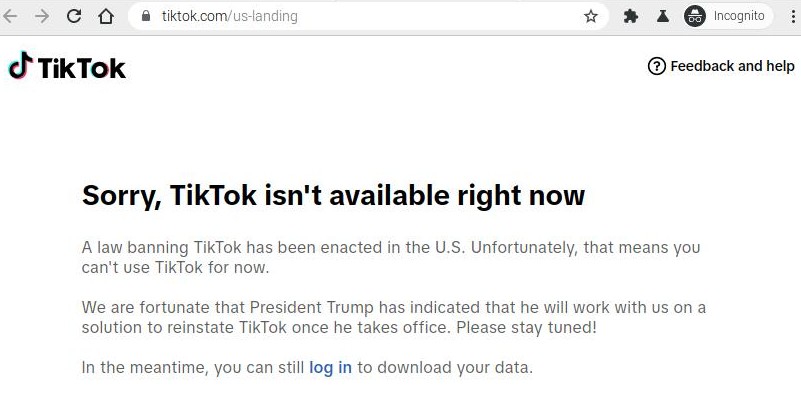Click the "Sorry, TikTok isn't available" heading
Image resolution: width=801 pixels, height=414 pixels.
[x=333, y=196]
